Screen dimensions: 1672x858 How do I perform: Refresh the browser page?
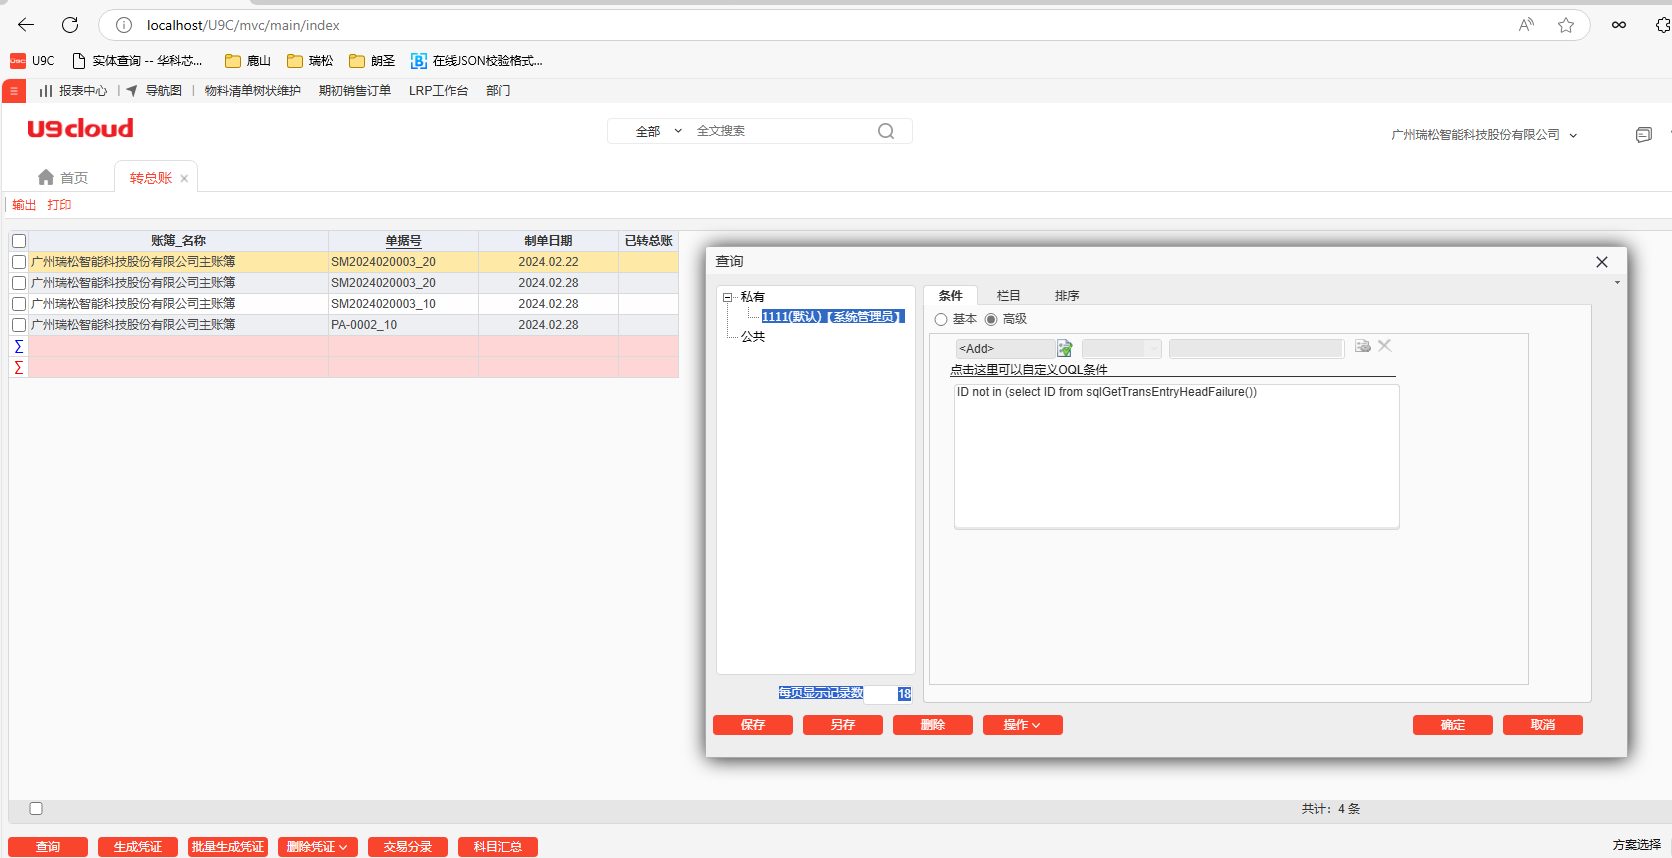click(70, 25)
